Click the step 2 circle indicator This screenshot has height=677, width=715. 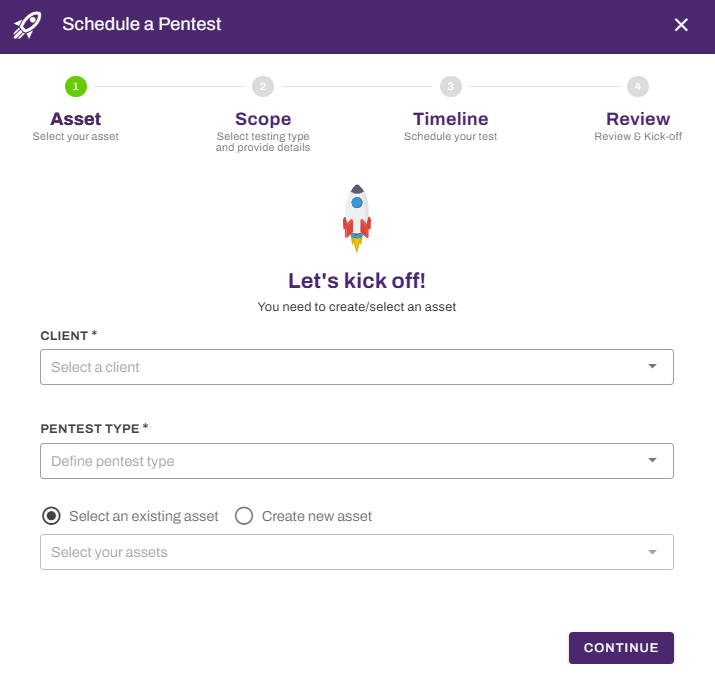click(263, 86)
